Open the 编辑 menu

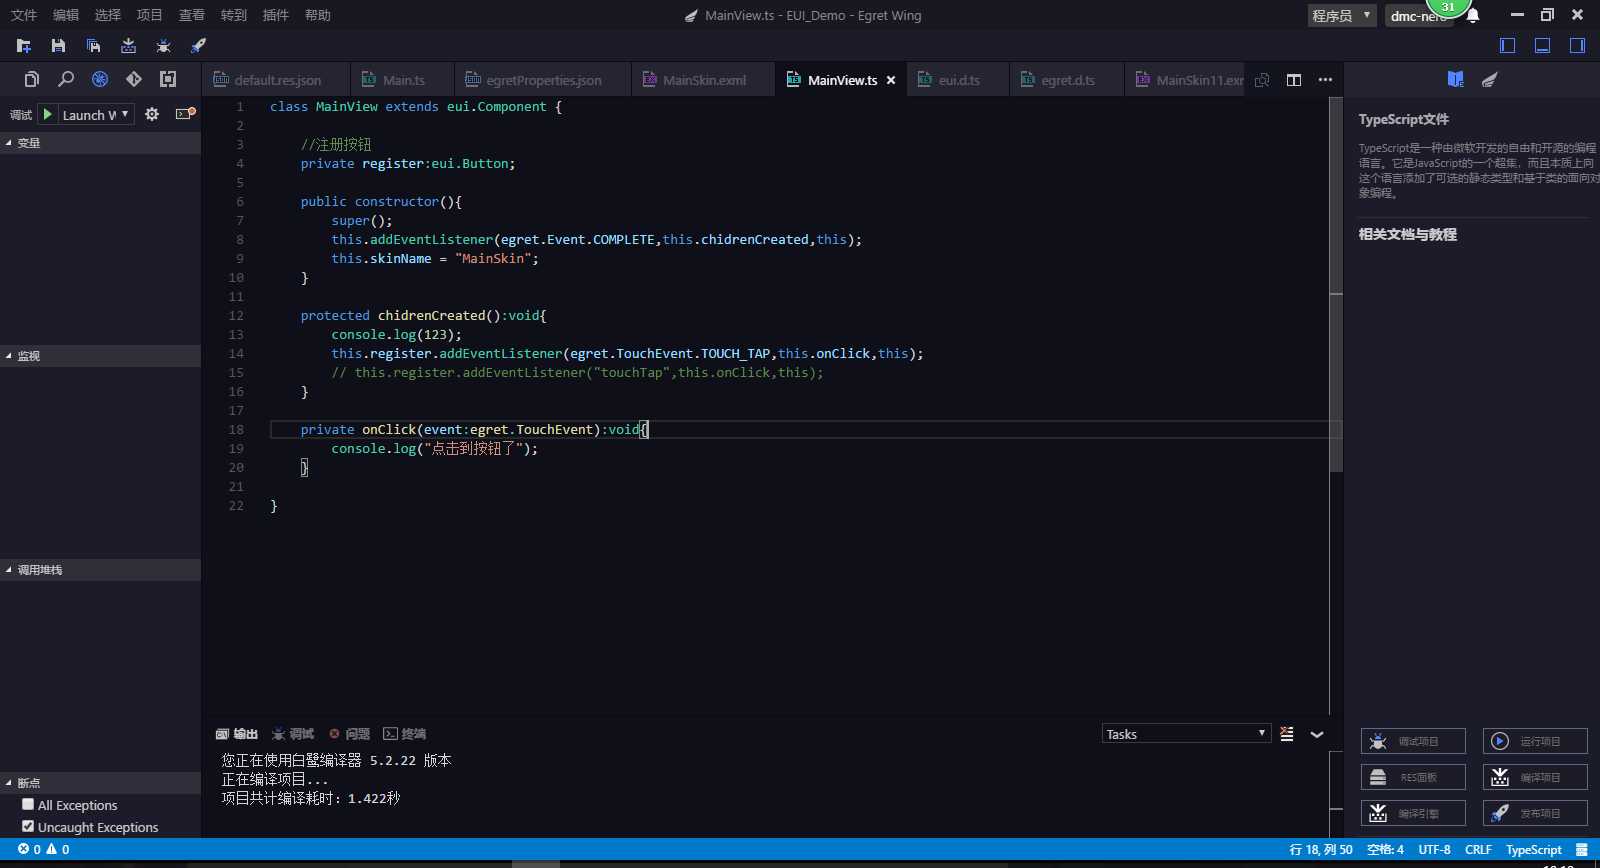click(66, 15)
